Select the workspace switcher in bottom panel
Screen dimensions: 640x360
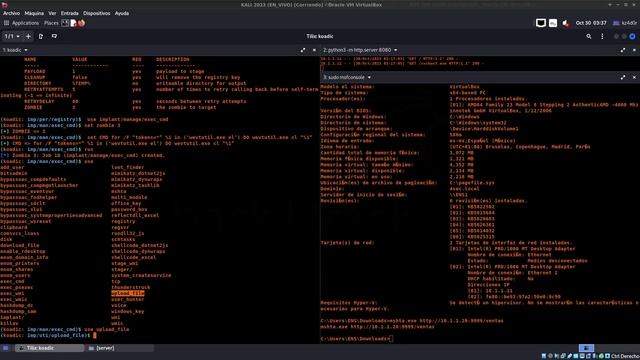[586, 348]
